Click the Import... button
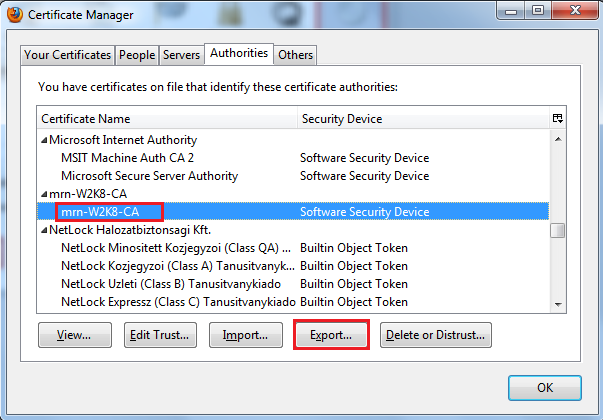603x420 pixels. pos(246,335)
